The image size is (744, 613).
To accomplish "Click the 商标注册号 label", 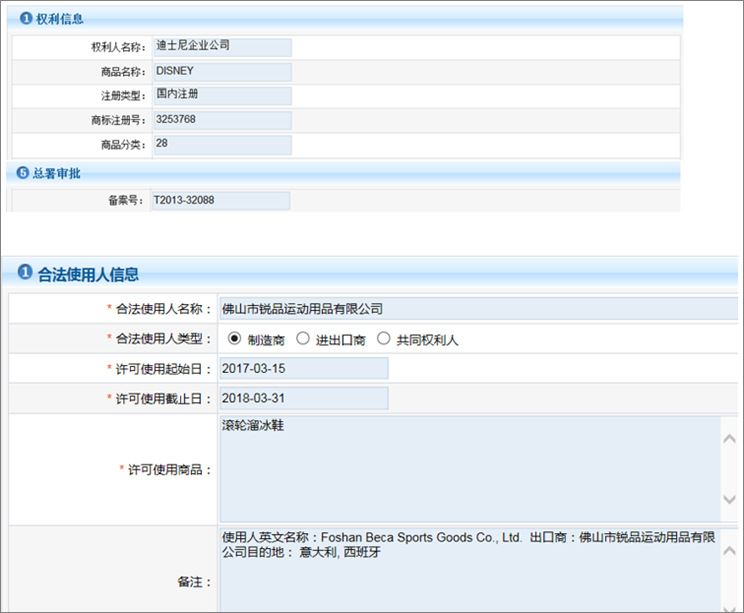I will coord(118,120).
